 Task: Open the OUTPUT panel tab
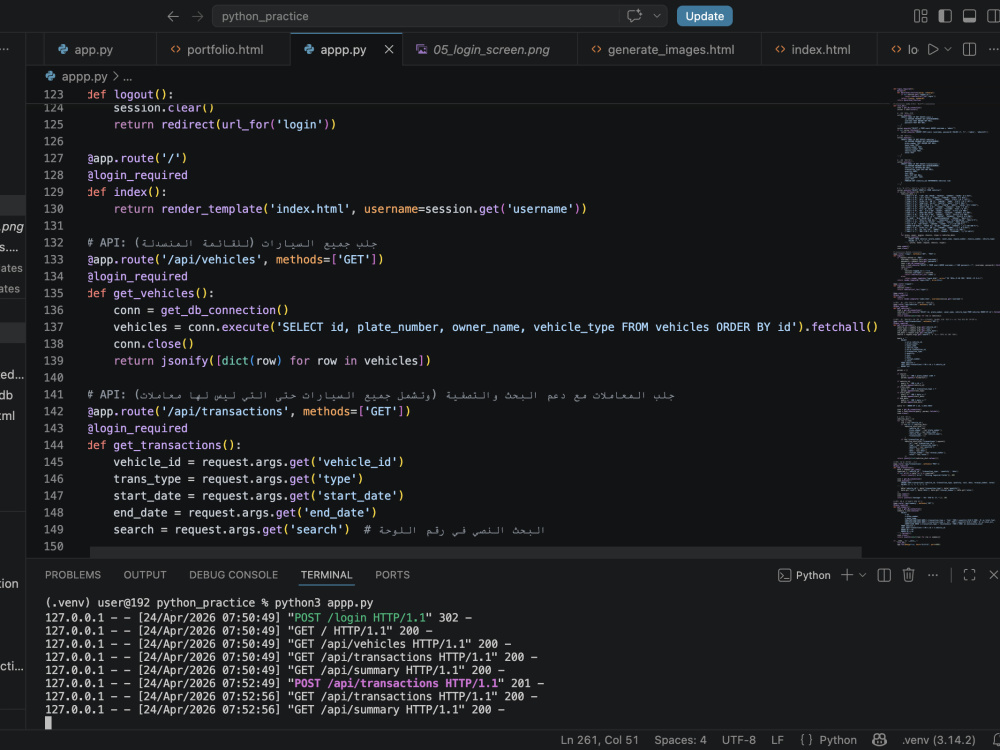tap(145, 575)
